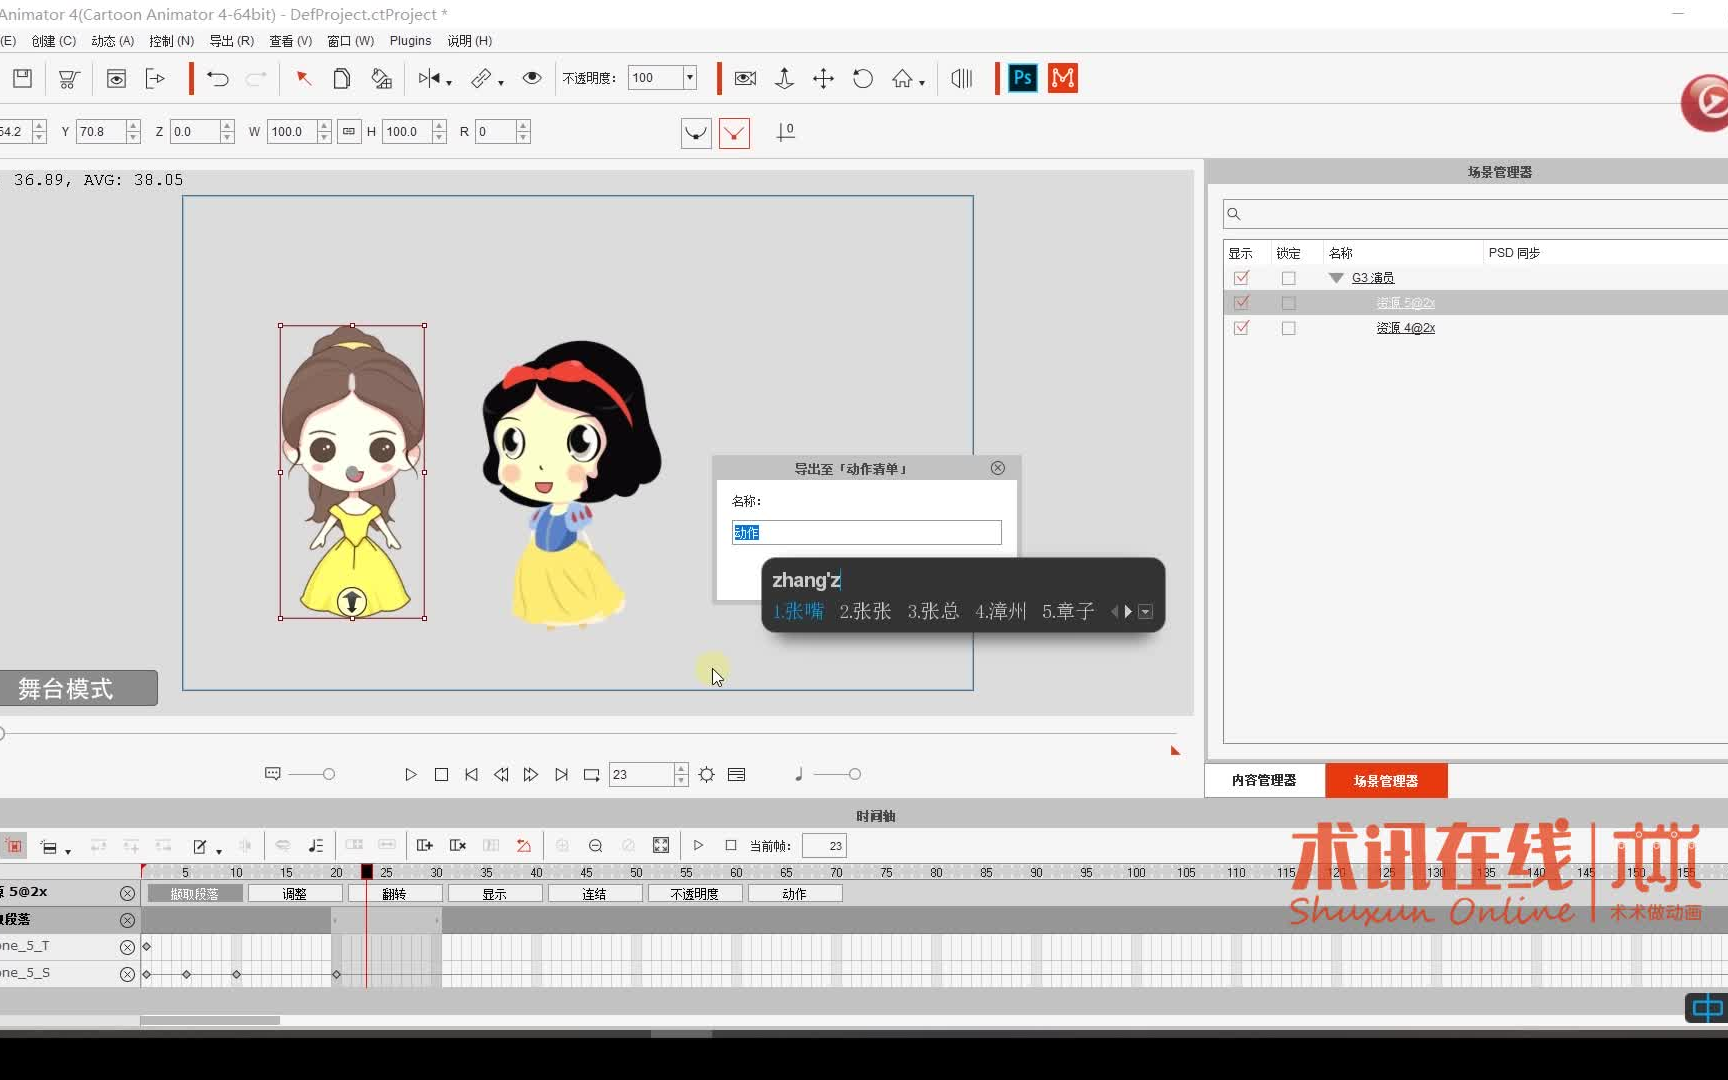The image size is (1728, 1080).
Task: Open the 说明 (H) menu
Action: coord(470,41)
